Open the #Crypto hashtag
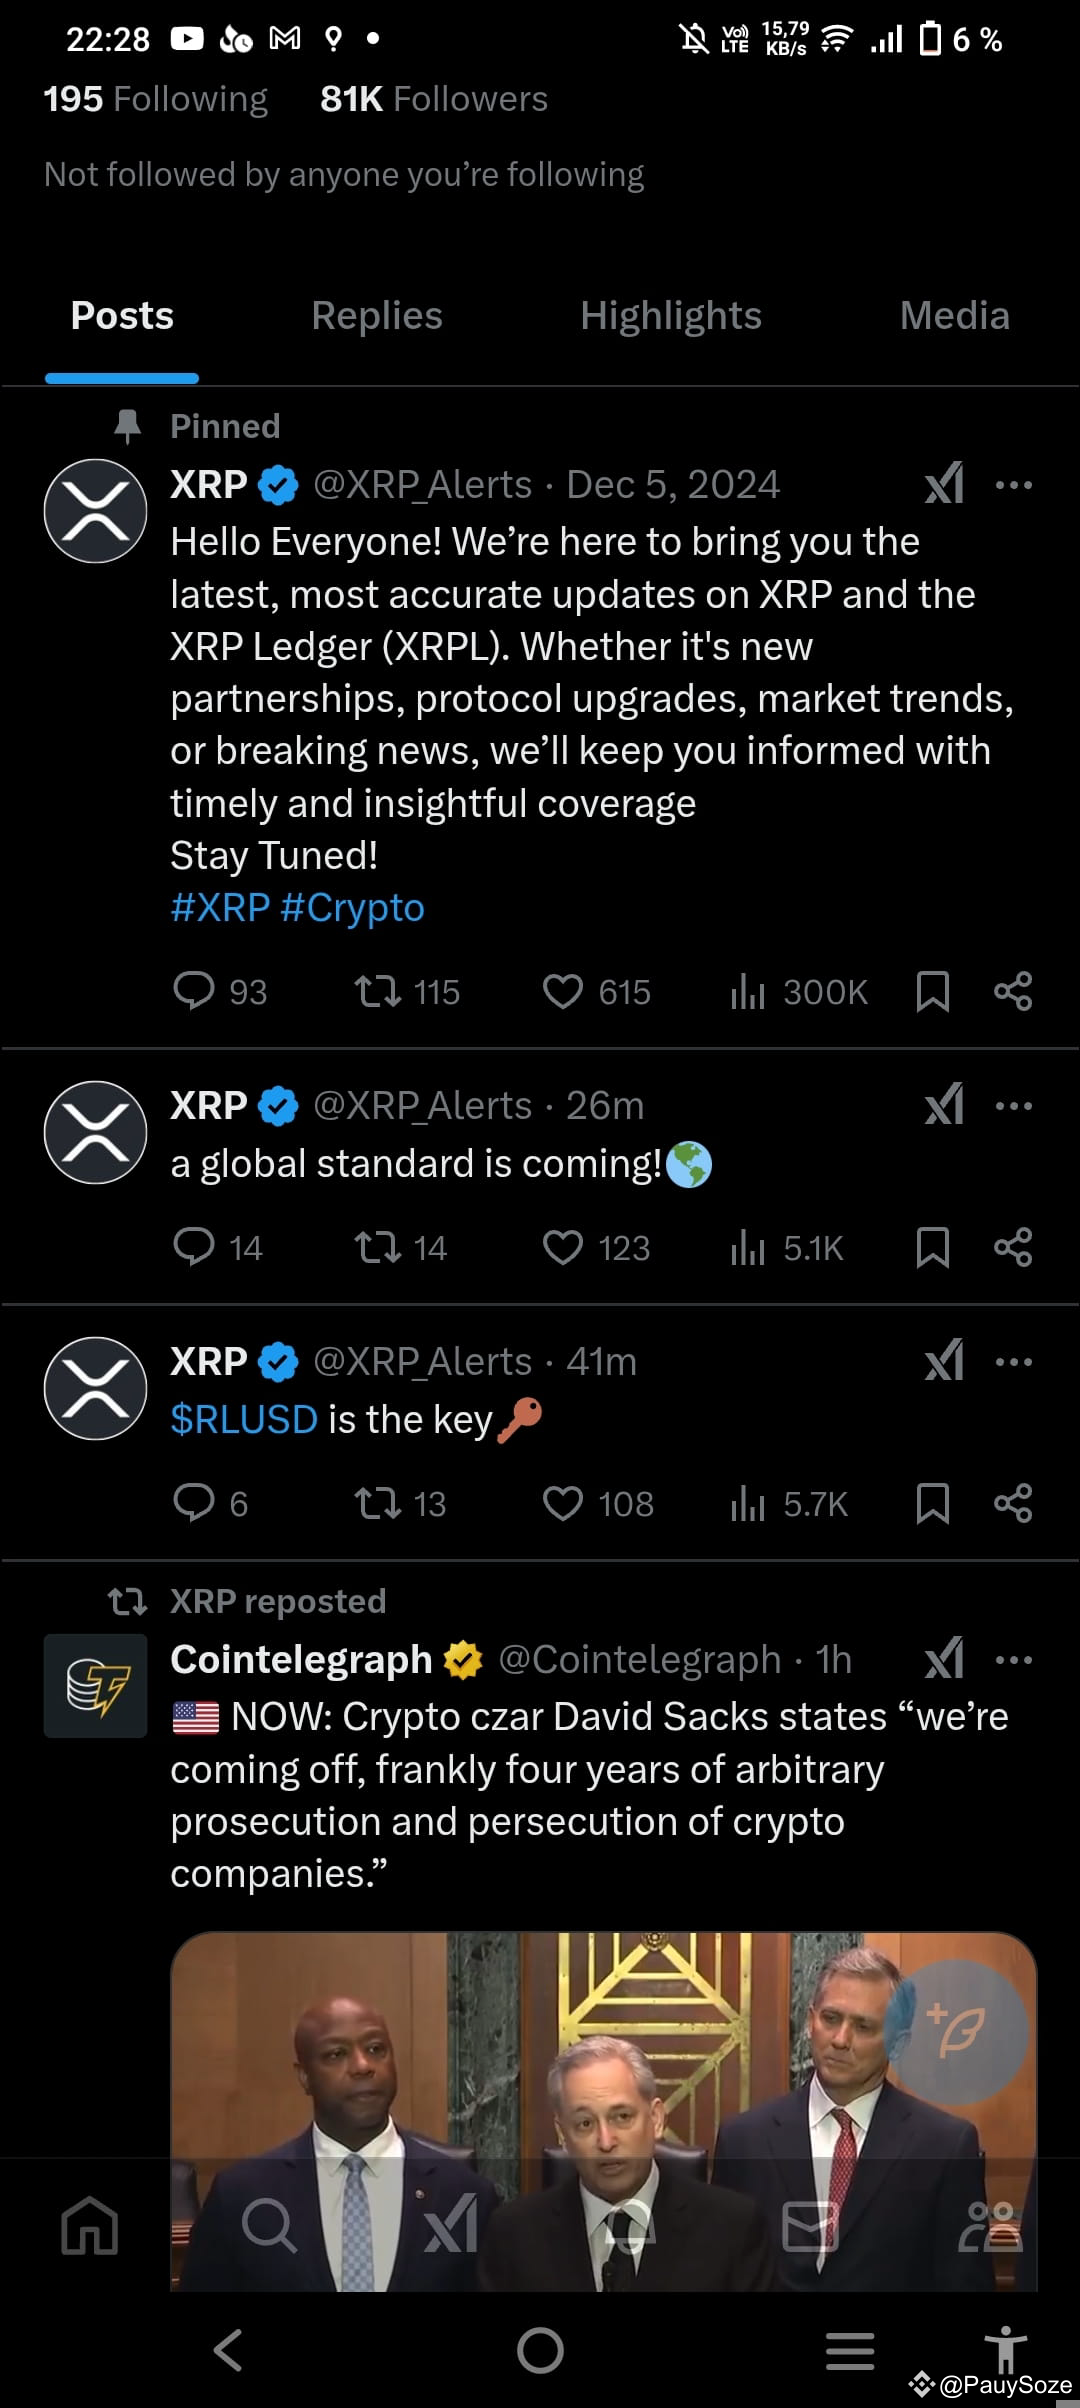This screenshot has height=2408, width=1080. click(x=357, y=907)
